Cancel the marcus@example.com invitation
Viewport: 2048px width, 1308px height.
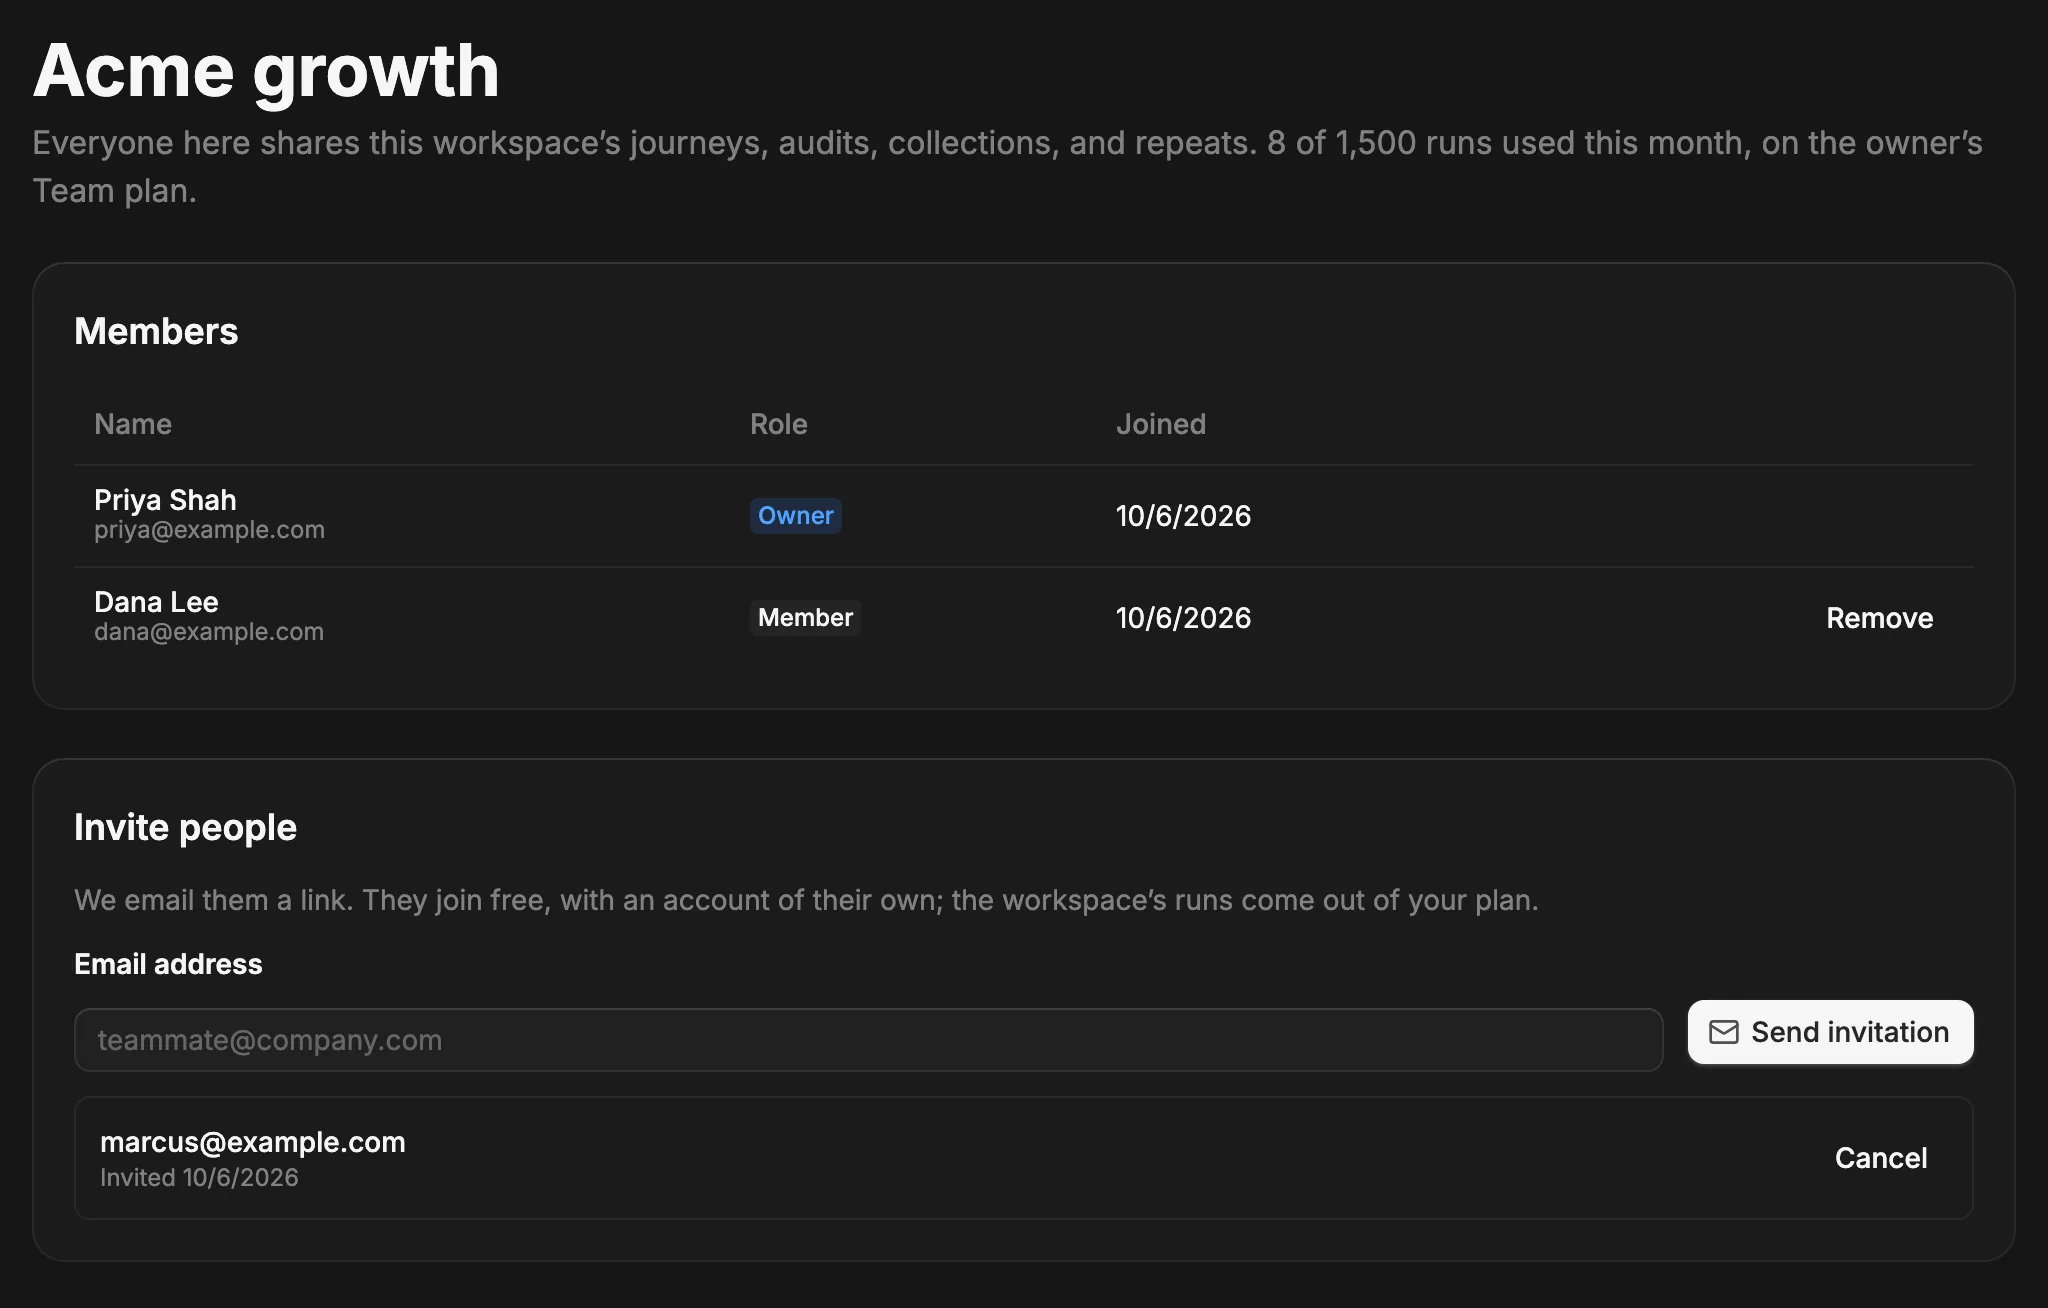pos(1880,1158)
